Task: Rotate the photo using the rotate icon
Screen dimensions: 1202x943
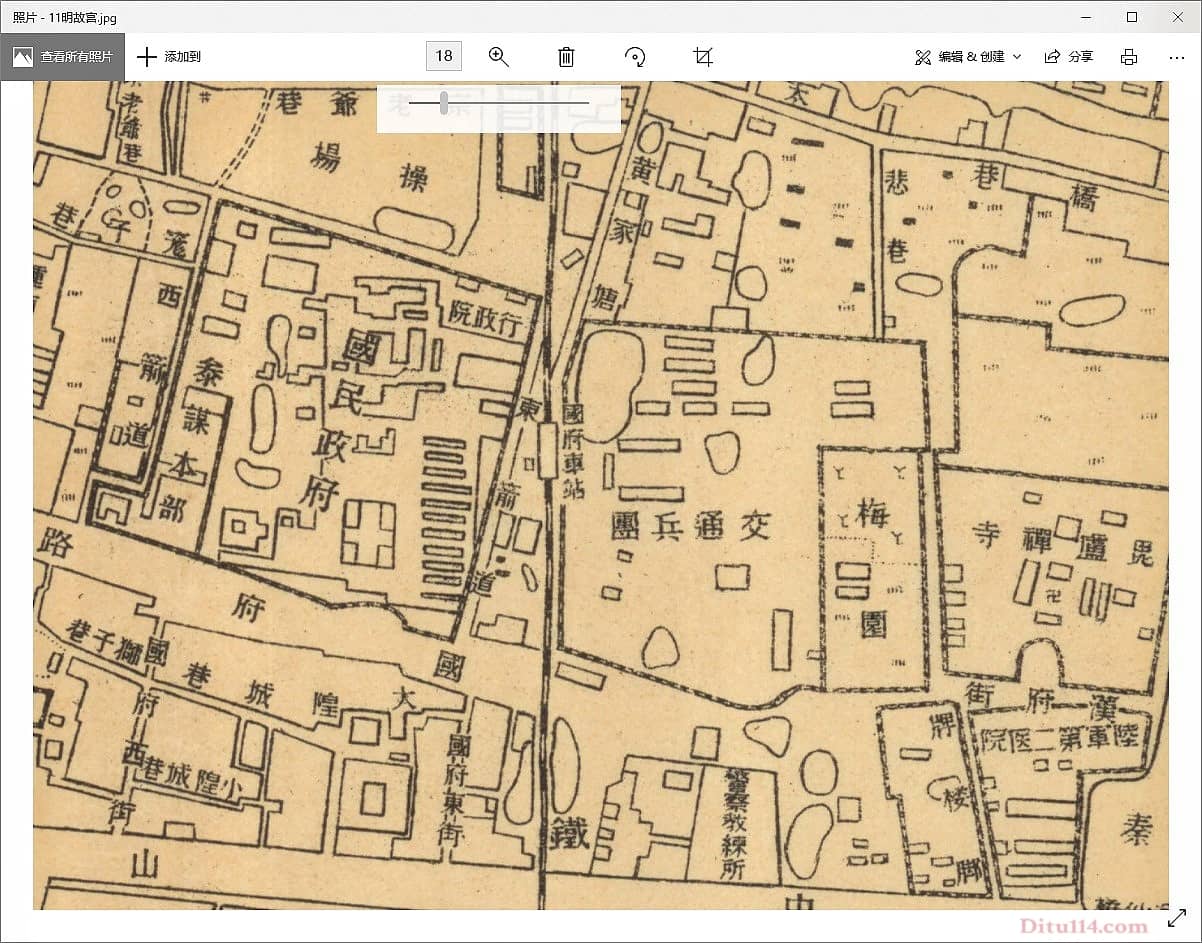Action: click(x=635, y=57)
